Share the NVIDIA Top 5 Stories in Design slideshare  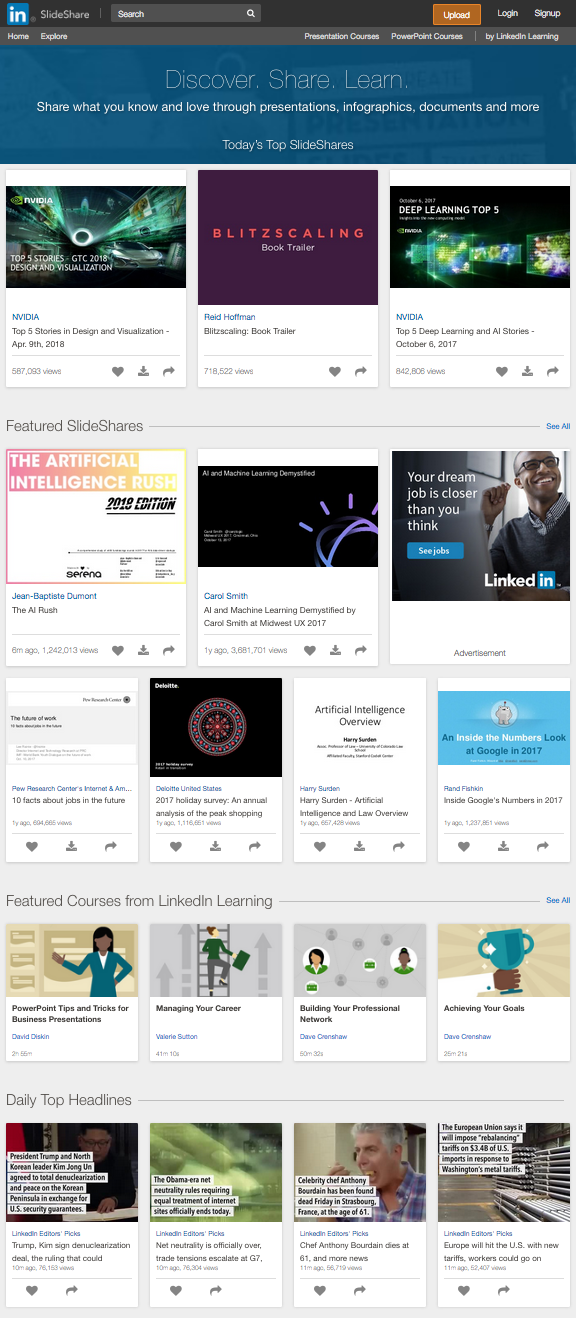point(169,371)
